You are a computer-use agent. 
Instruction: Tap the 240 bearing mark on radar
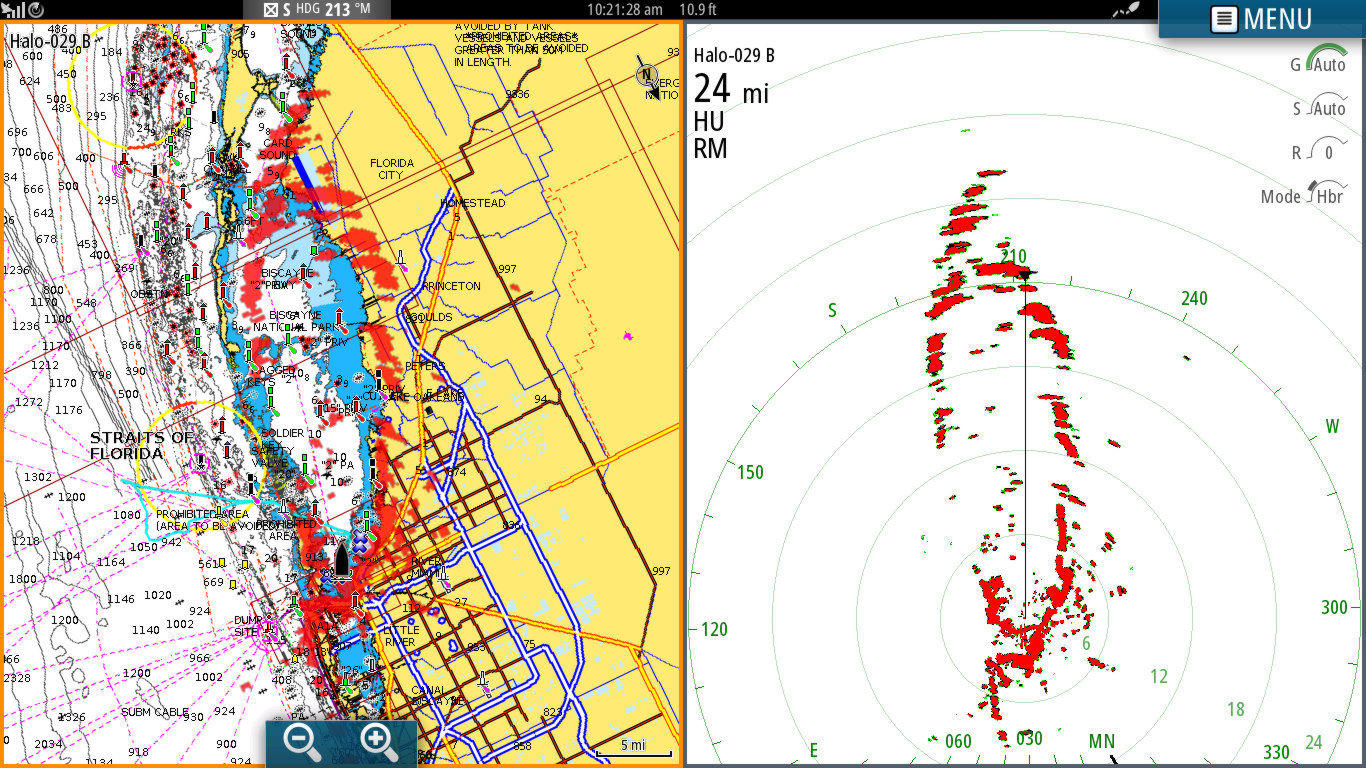click(x=1194, y=298)
